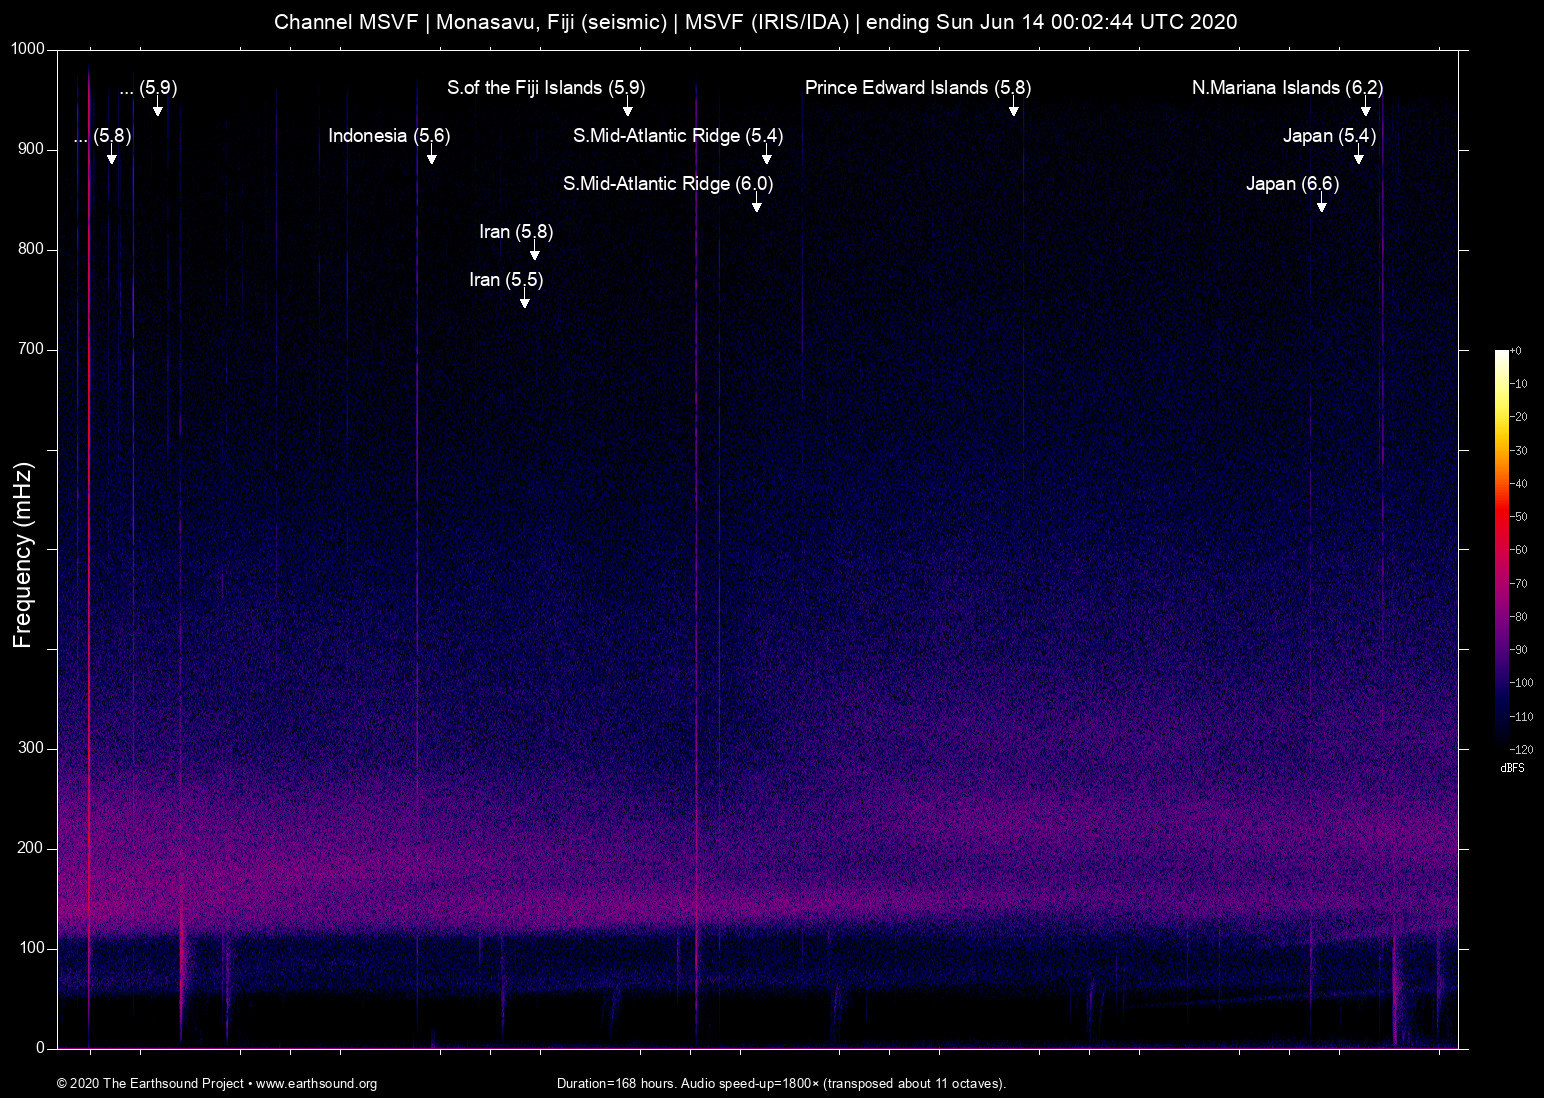Click the Iran (5.5) annotation arrow
Image resolution: width=1544 pixels, height=1098 pixels.
point(523,302)
